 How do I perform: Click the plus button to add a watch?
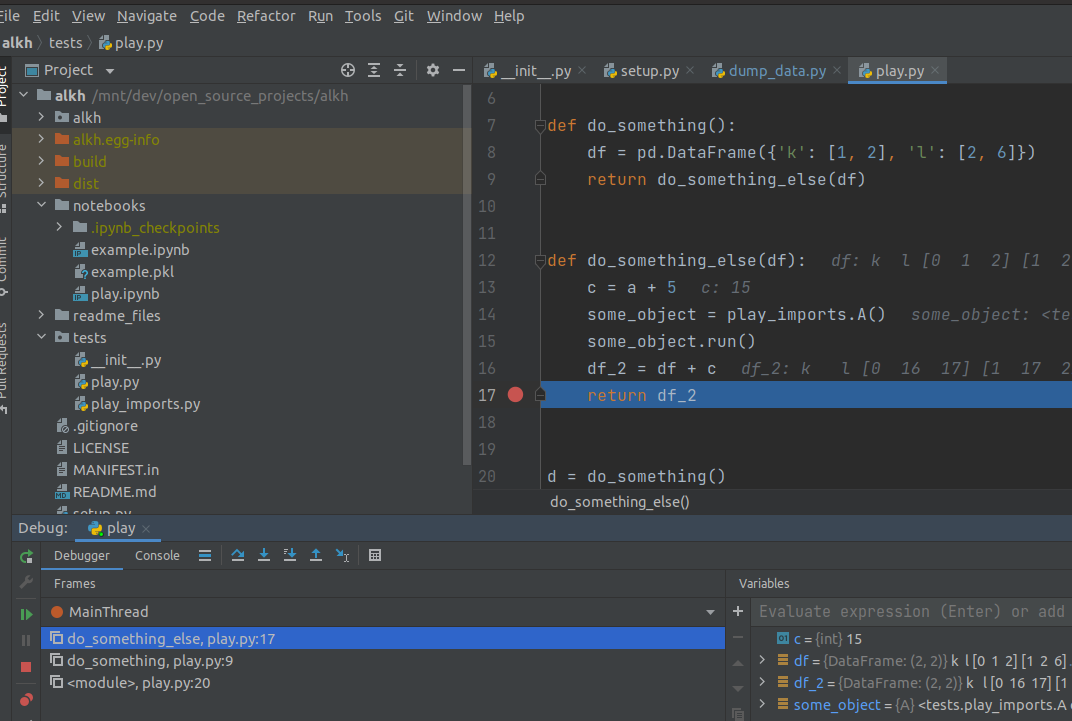pyautogui.click(x=737, y=611)
